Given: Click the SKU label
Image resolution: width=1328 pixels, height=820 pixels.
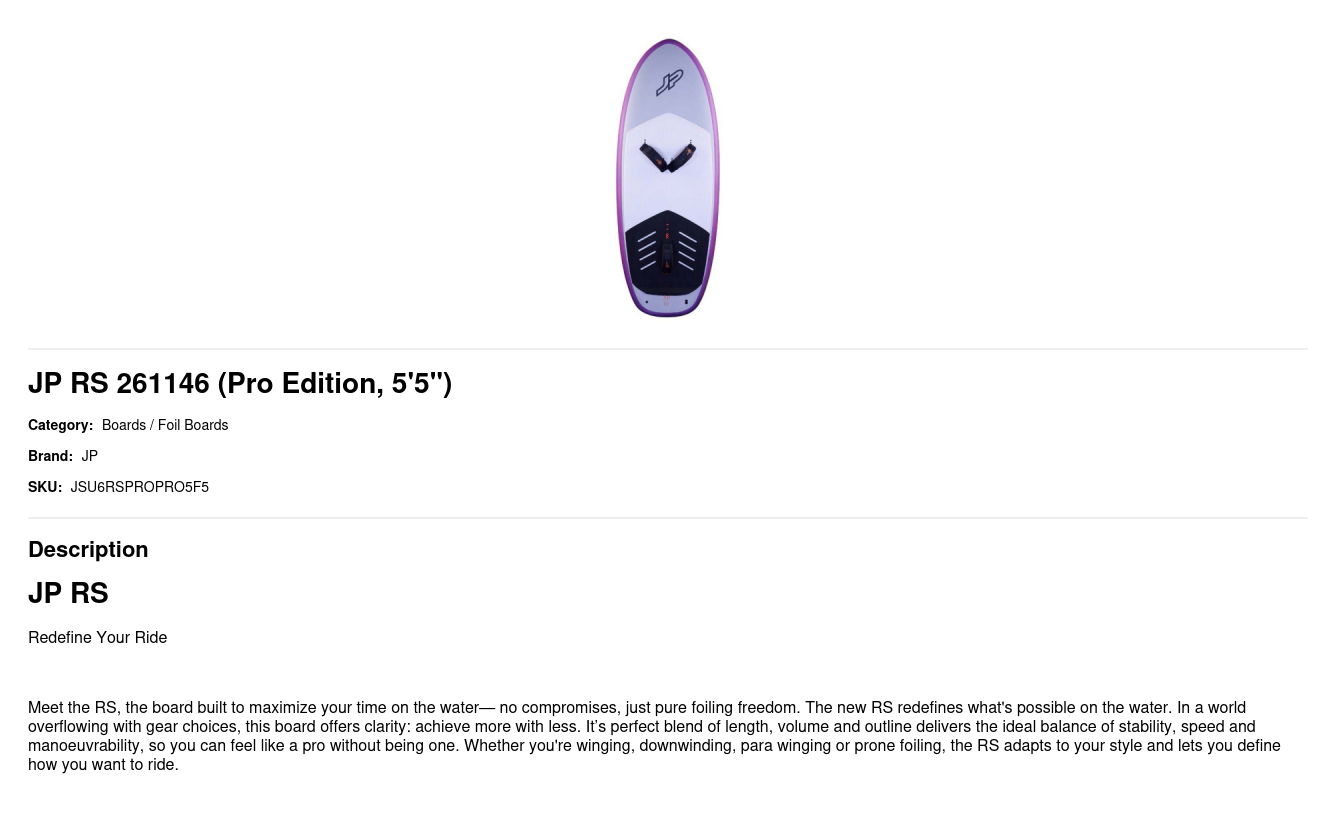Looking at the screenshot, I should [45, 487].
